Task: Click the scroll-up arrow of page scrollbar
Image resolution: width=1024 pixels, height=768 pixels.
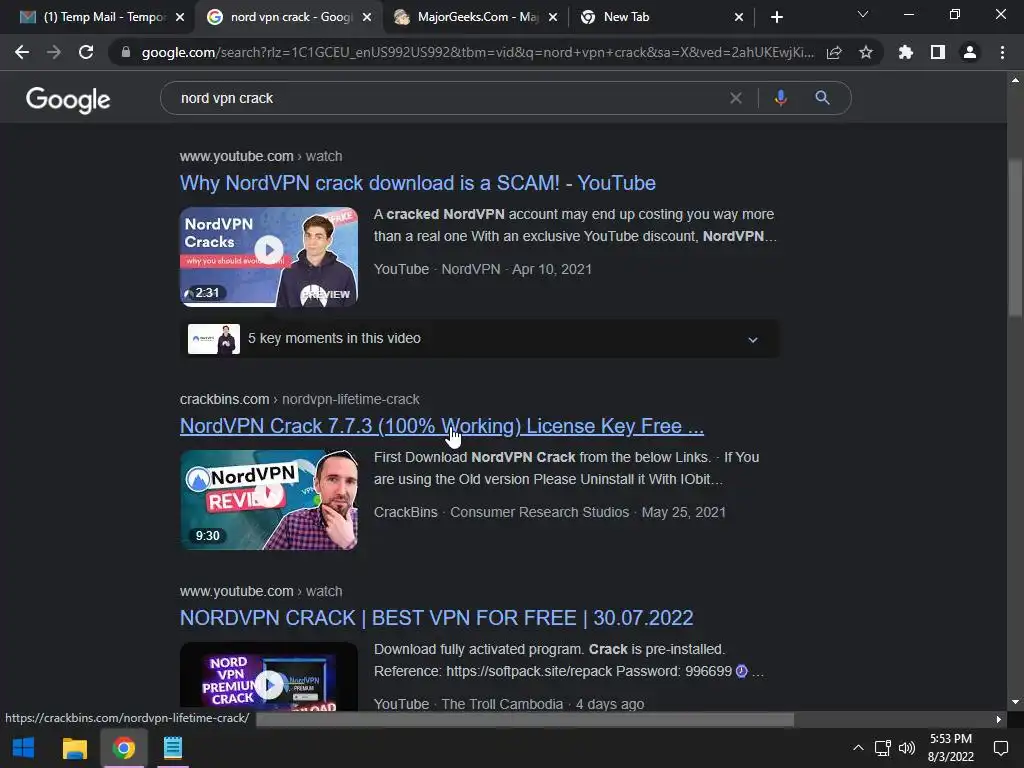Action: click(x=1015, y=80)
